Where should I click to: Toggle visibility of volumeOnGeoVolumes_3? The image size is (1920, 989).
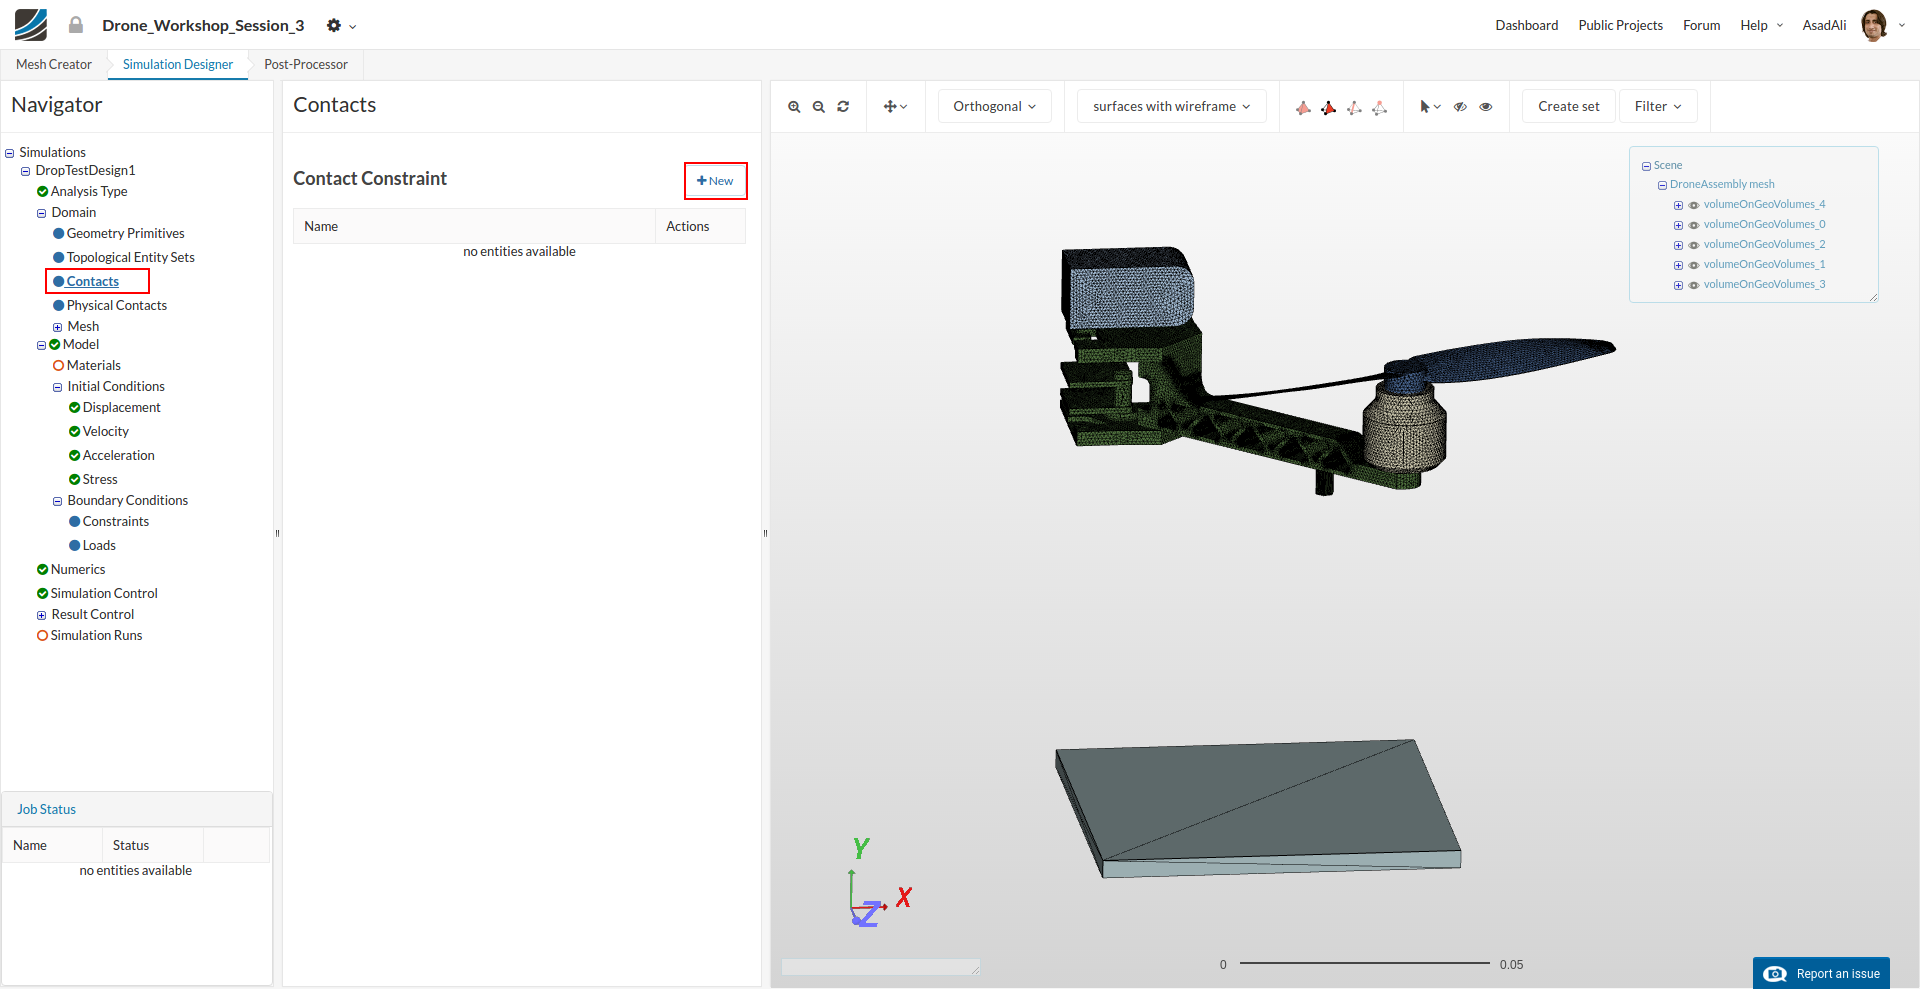point(1694,285)
